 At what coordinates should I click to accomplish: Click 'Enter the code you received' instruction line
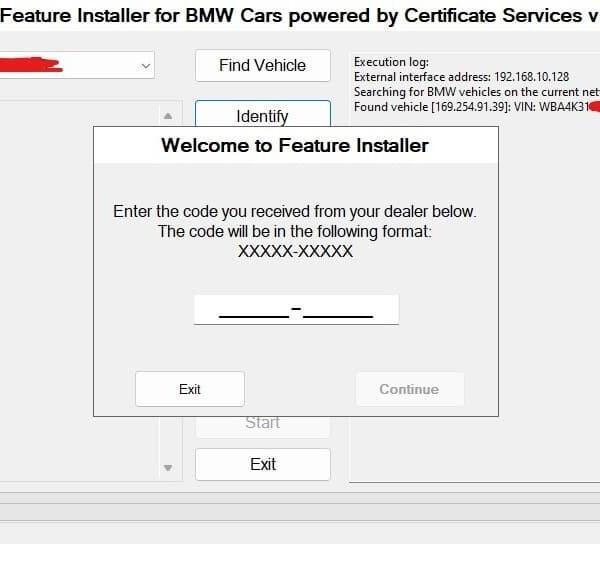point(295,211)
